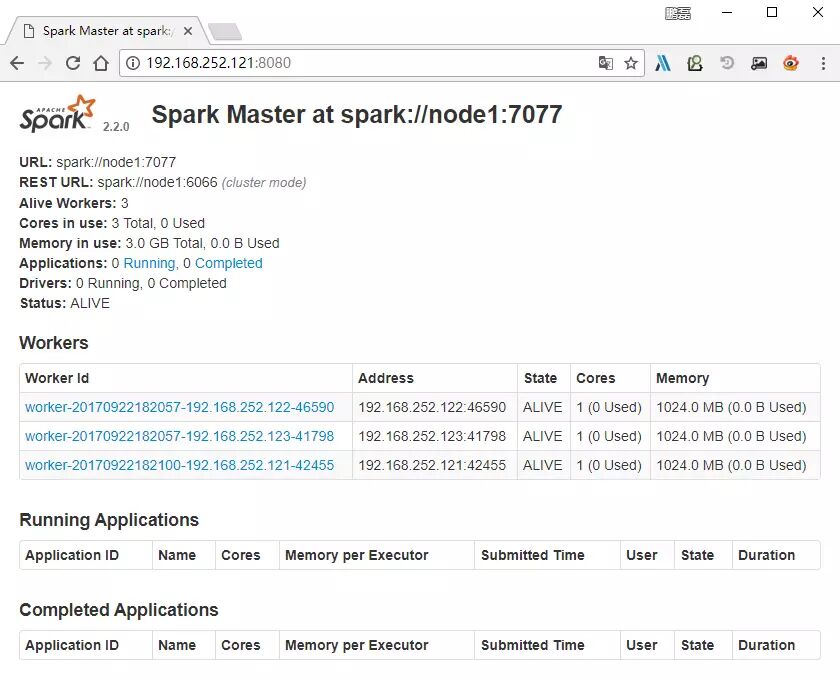
Task: Open the Completed applications link
Action: coord(229,263)
